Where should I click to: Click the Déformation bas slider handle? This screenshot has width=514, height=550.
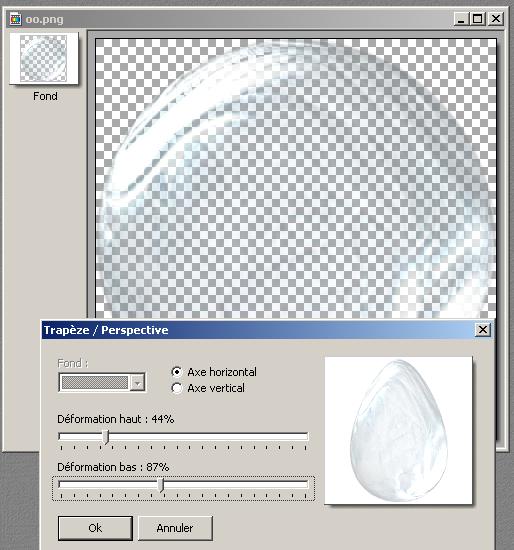coord(161,485)
